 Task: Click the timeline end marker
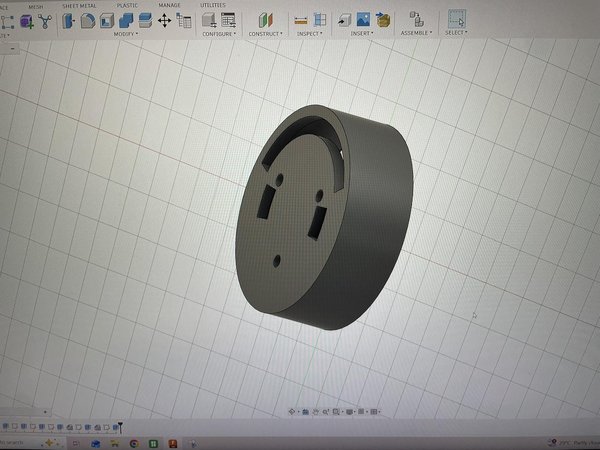coord(120,426)
